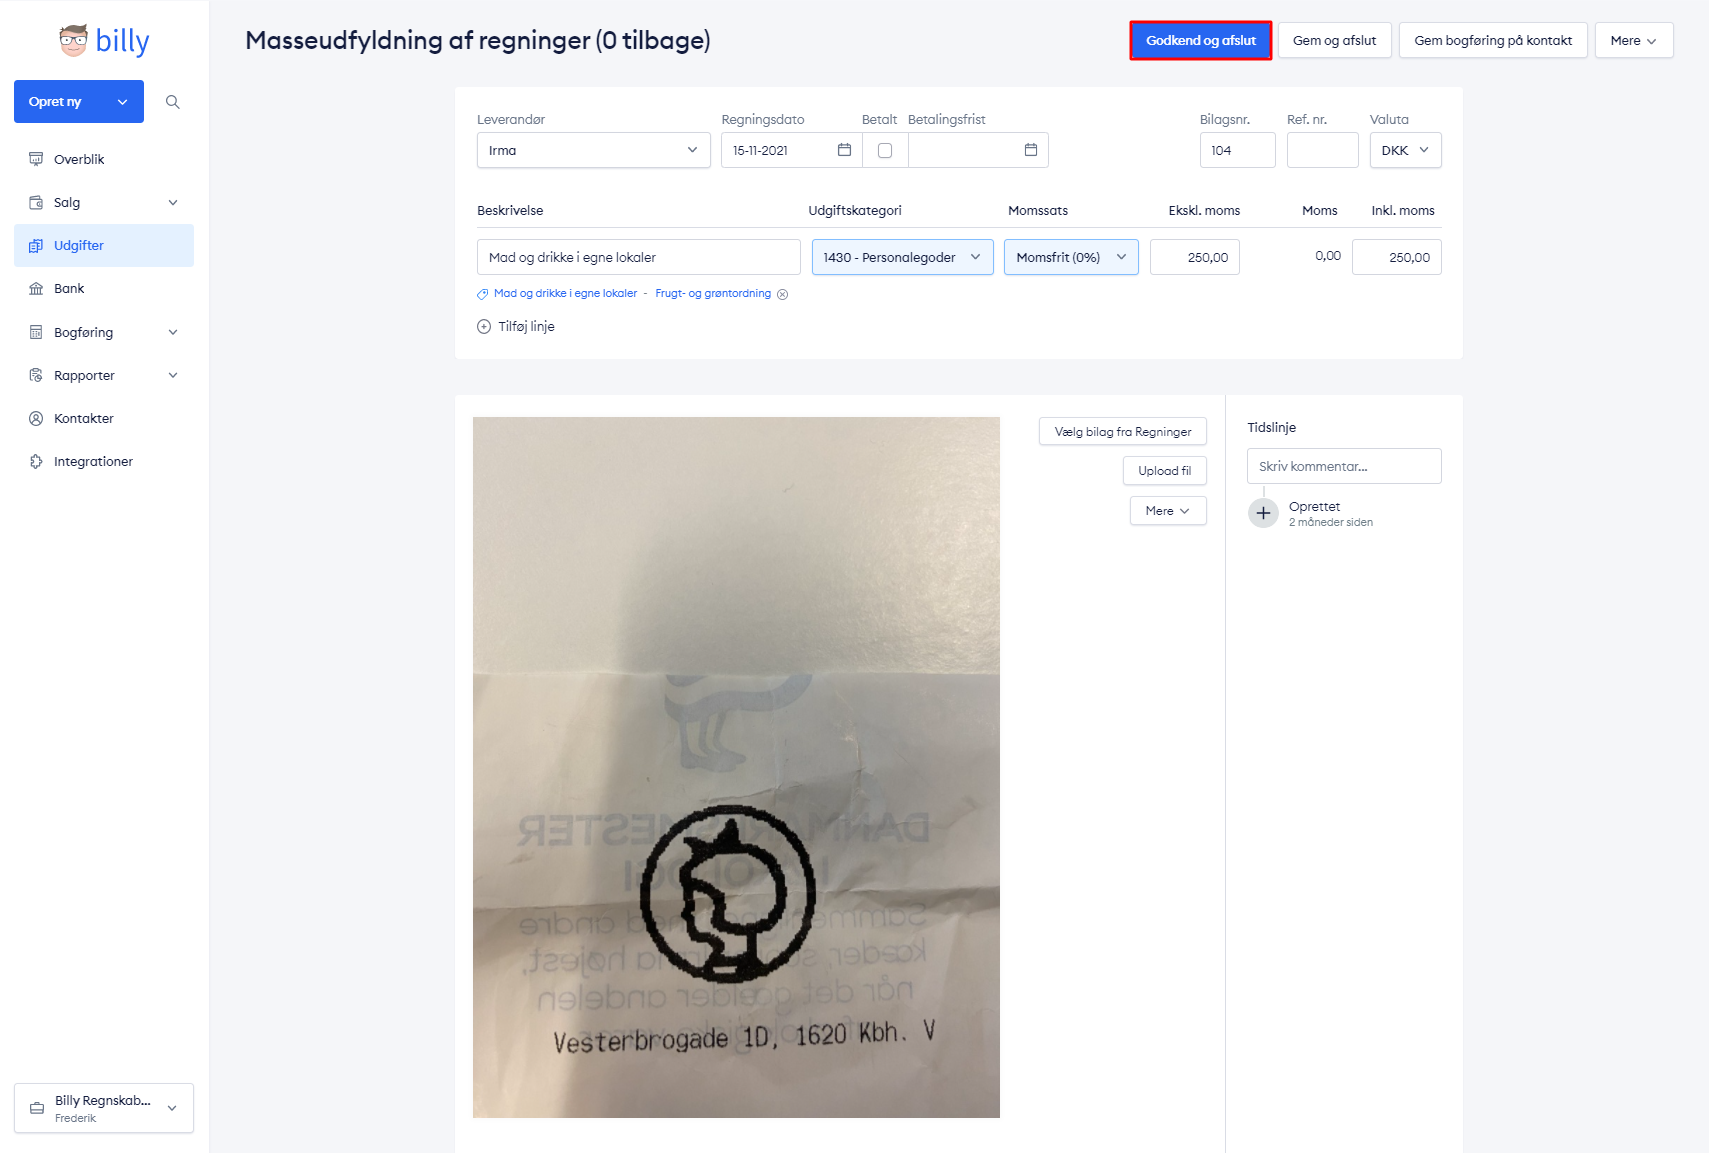The height and width of the screenshot is (1153, 1709).
Task: Click Gem bogføring på kontakt
Action: [1493, 41]
